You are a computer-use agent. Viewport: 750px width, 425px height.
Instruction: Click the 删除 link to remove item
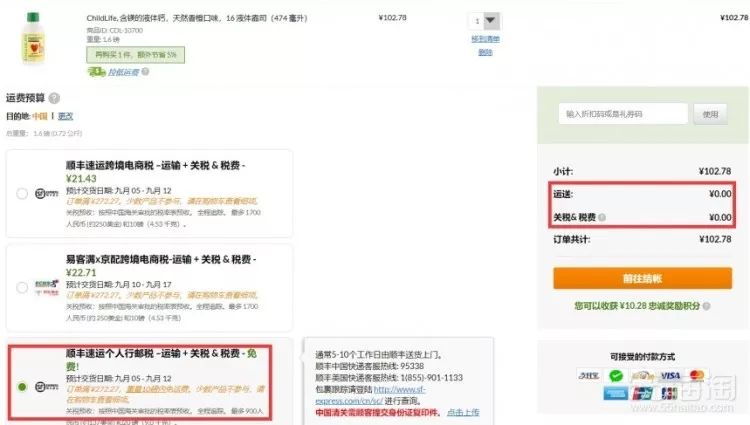point(485,52)
